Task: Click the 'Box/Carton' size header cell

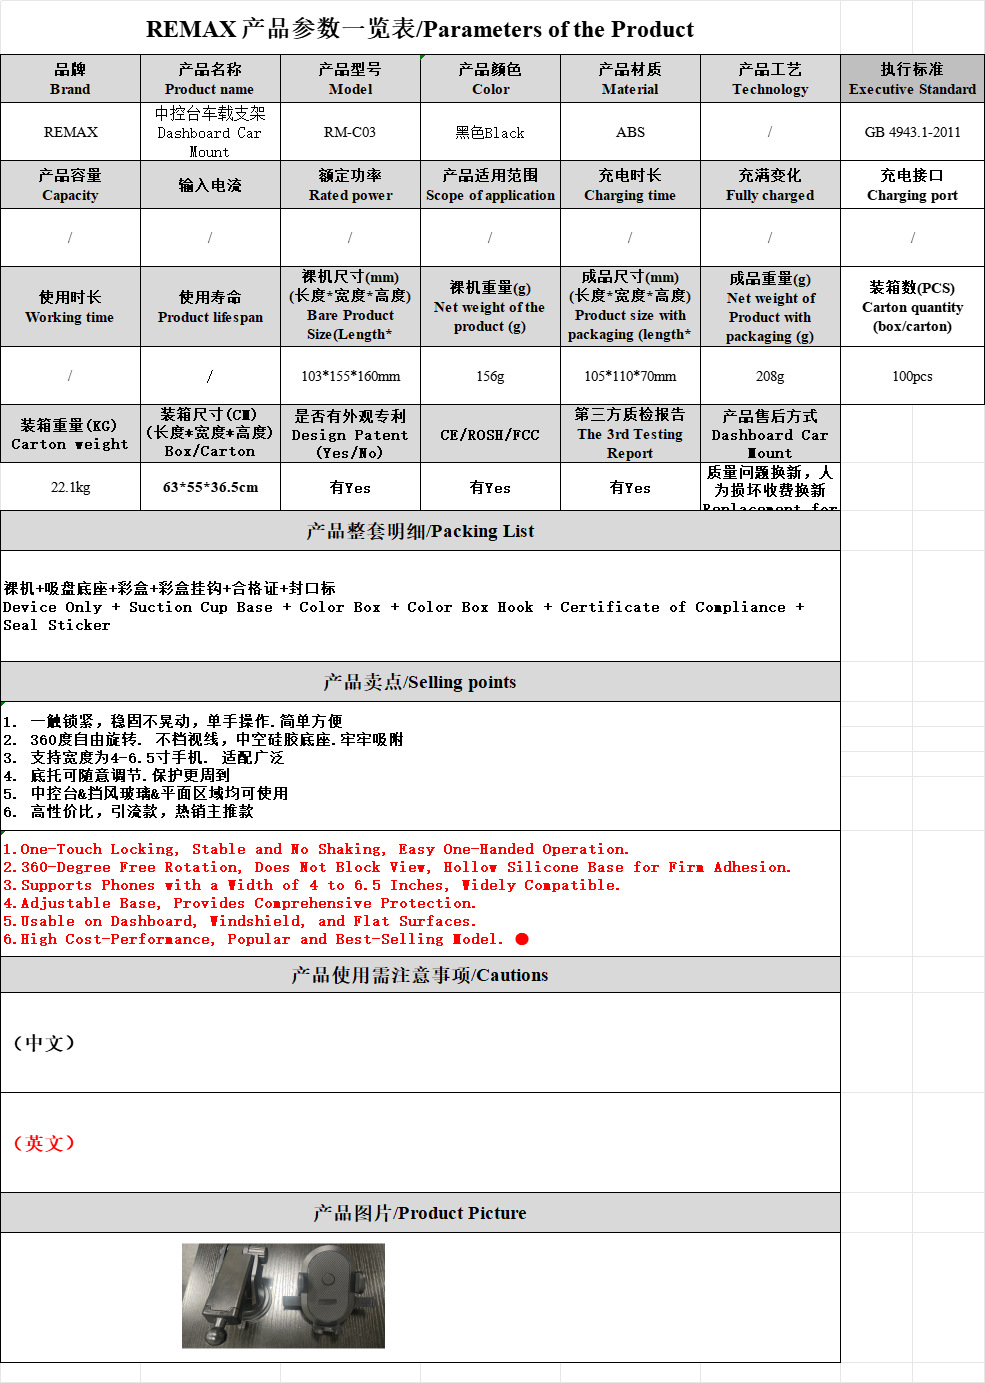Action: pyautogui.click(x=210, y=434)
